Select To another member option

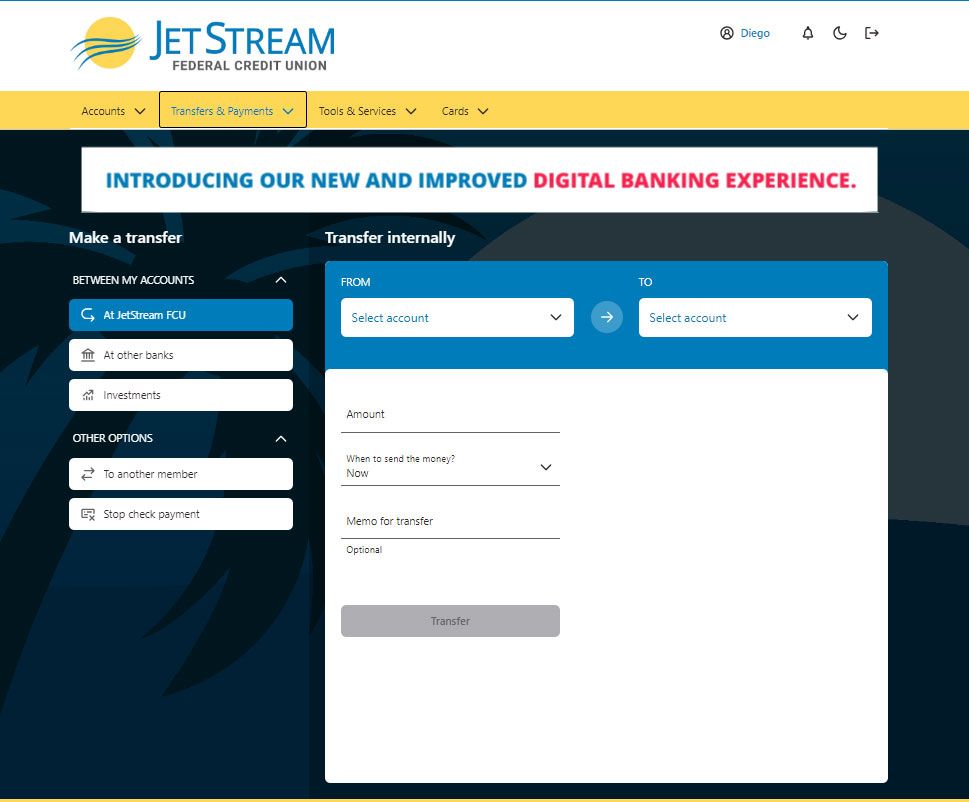click(x=180, y=473)
